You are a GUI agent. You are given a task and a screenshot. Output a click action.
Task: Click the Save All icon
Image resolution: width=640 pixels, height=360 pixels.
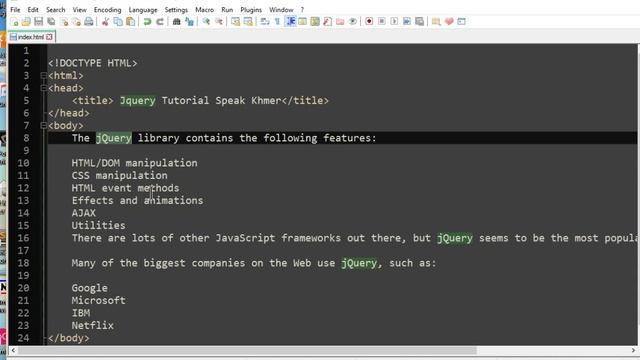click(51, 22)
